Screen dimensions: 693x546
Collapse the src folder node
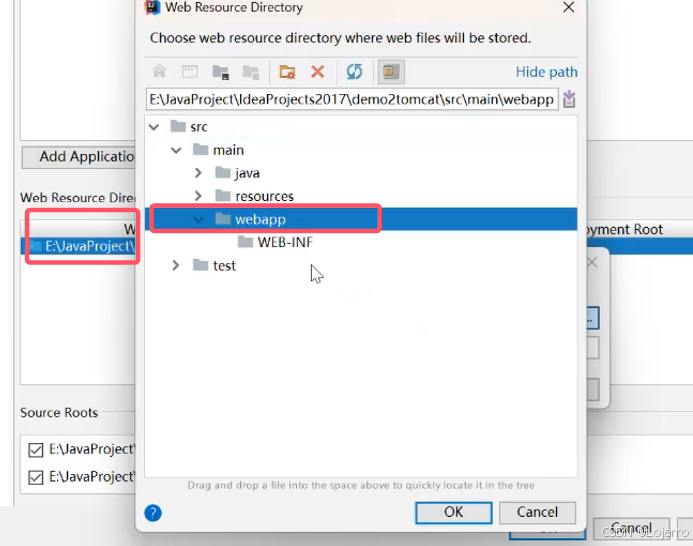tap(154, 127)
